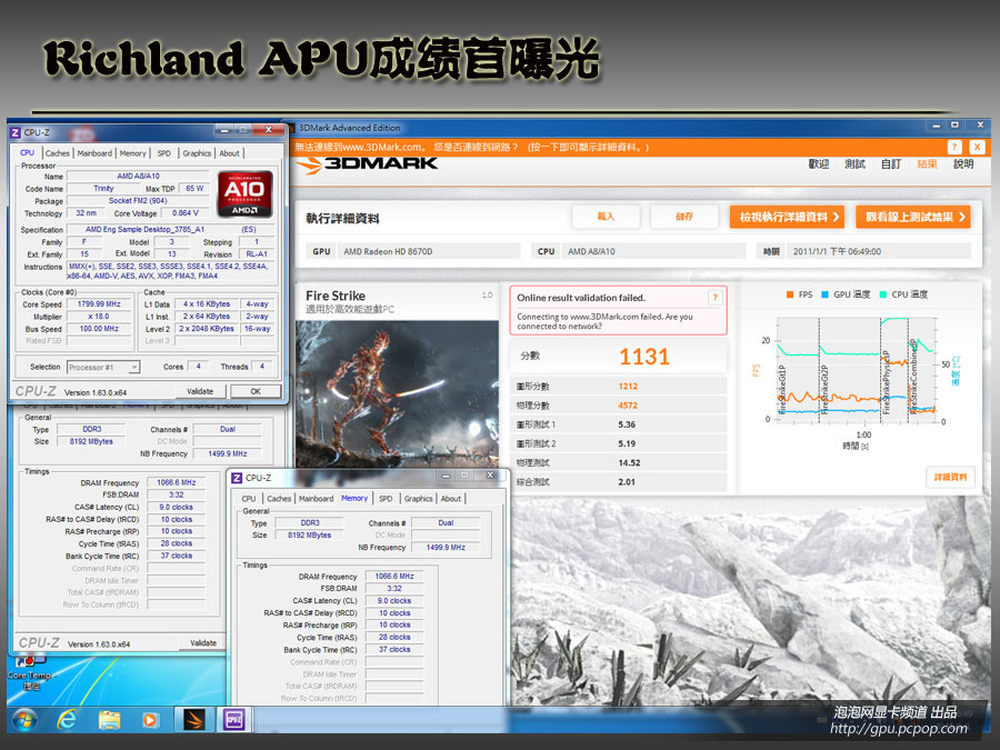Screen dimensions: 1000x750
Task: Click the 儲存 button in 3DMark
Action: [x=684, y=217]
